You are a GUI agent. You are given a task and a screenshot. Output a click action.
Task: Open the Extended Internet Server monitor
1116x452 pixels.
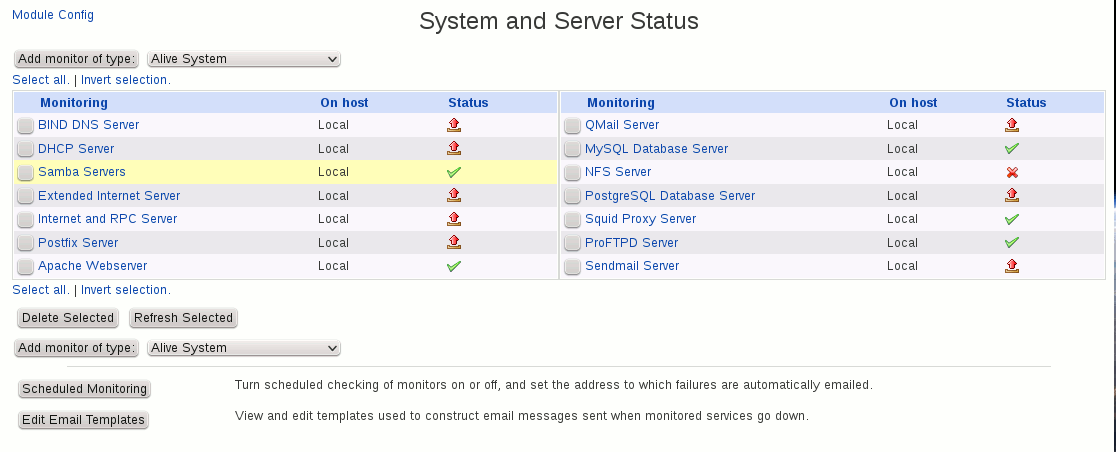pos(109,196)
